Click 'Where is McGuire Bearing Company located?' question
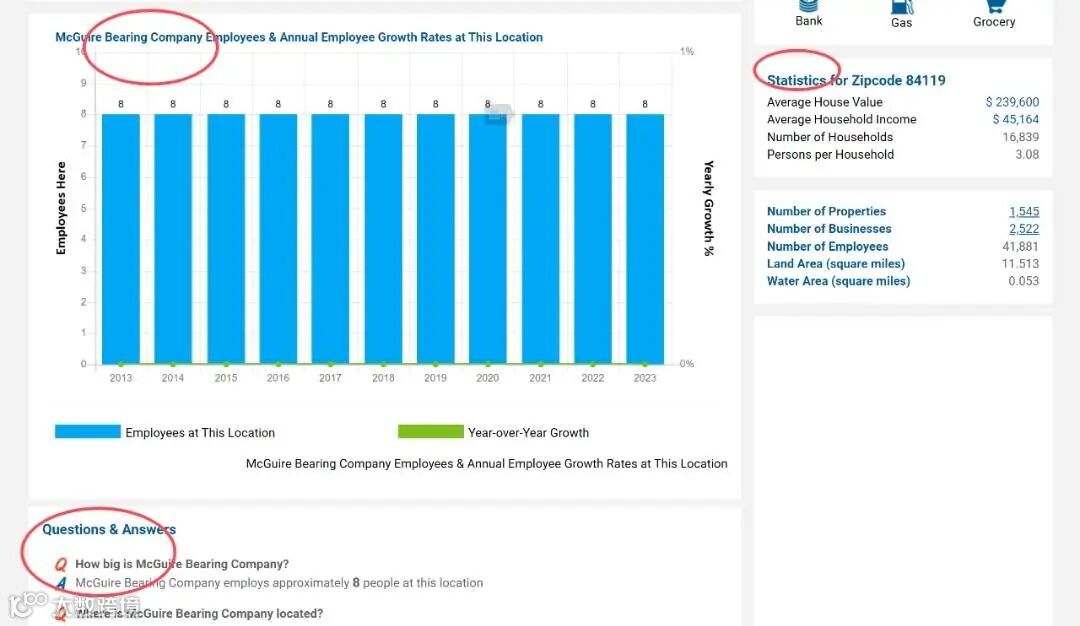 point(199,614)
